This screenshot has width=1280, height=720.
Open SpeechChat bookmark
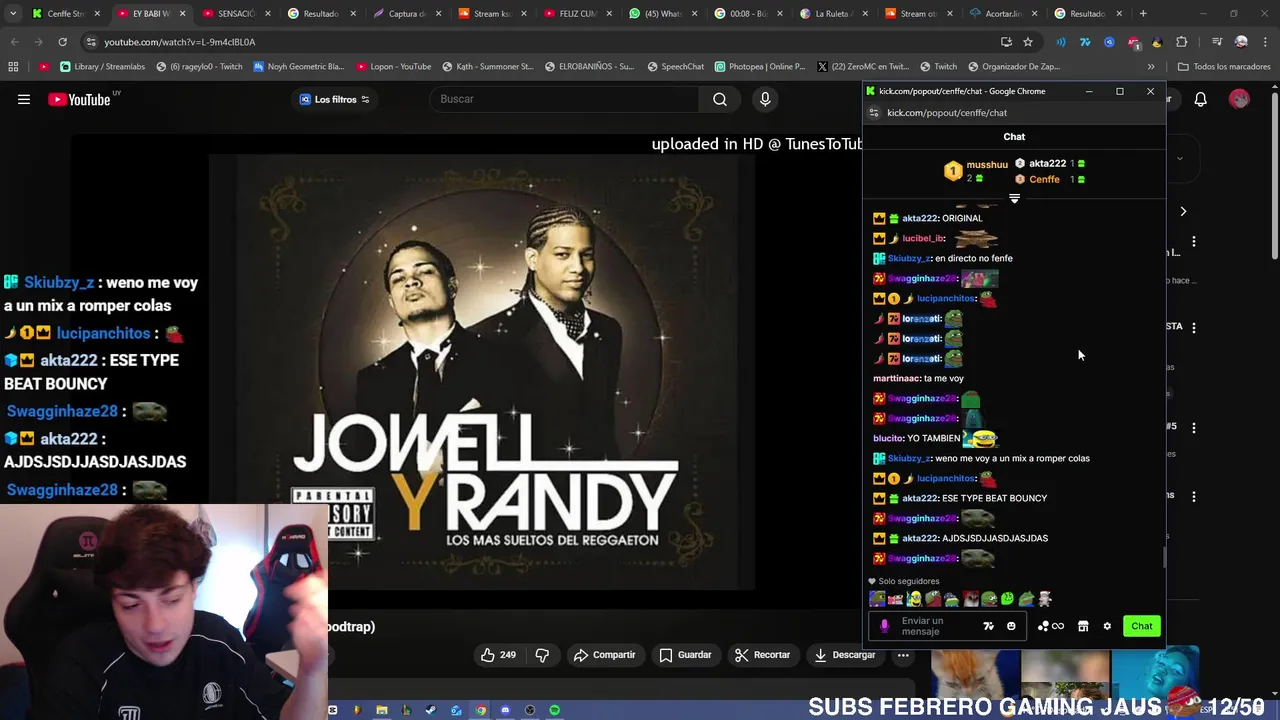pos(676,67)
